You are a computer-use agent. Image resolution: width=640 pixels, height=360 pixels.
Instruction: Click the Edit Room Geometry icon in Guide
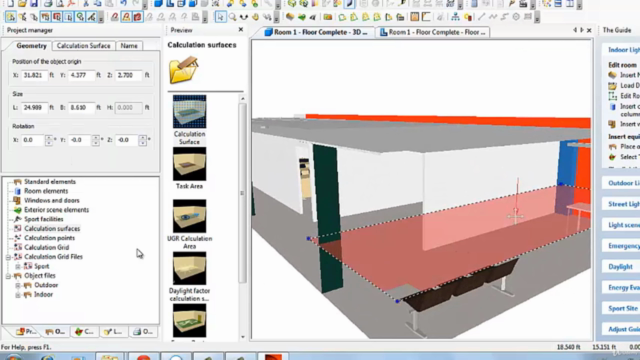coord(612,96)
